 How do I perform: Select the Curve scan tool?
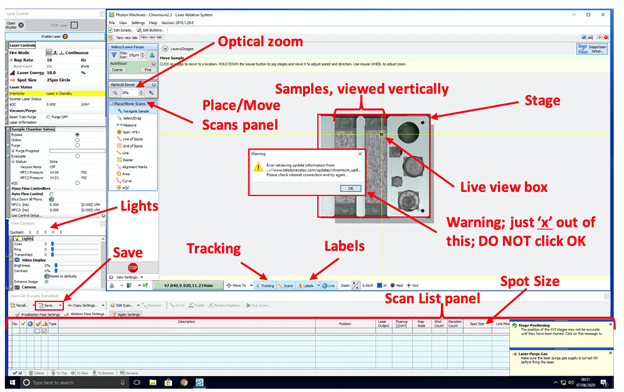point(124,181)
